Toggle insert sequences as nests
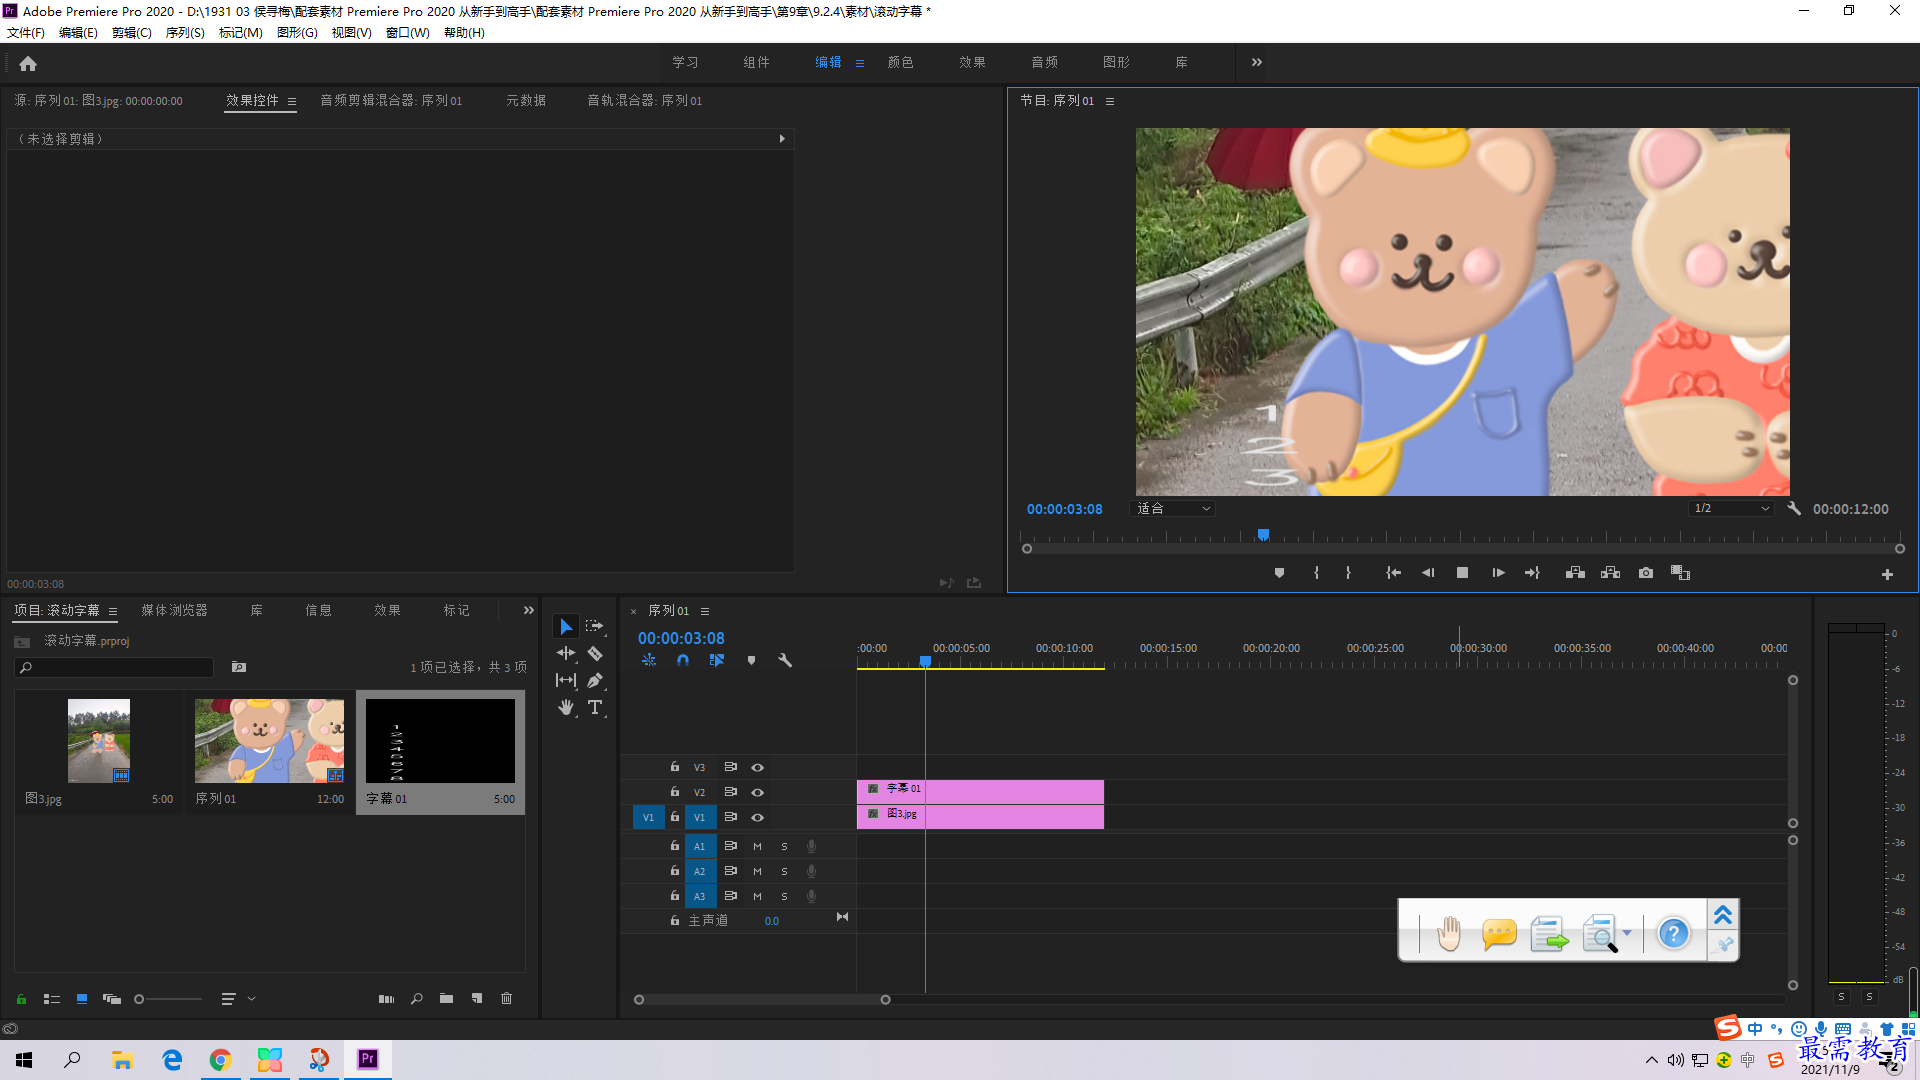Viewport: 1920px width, 1080px height. [x=649, y=660]
